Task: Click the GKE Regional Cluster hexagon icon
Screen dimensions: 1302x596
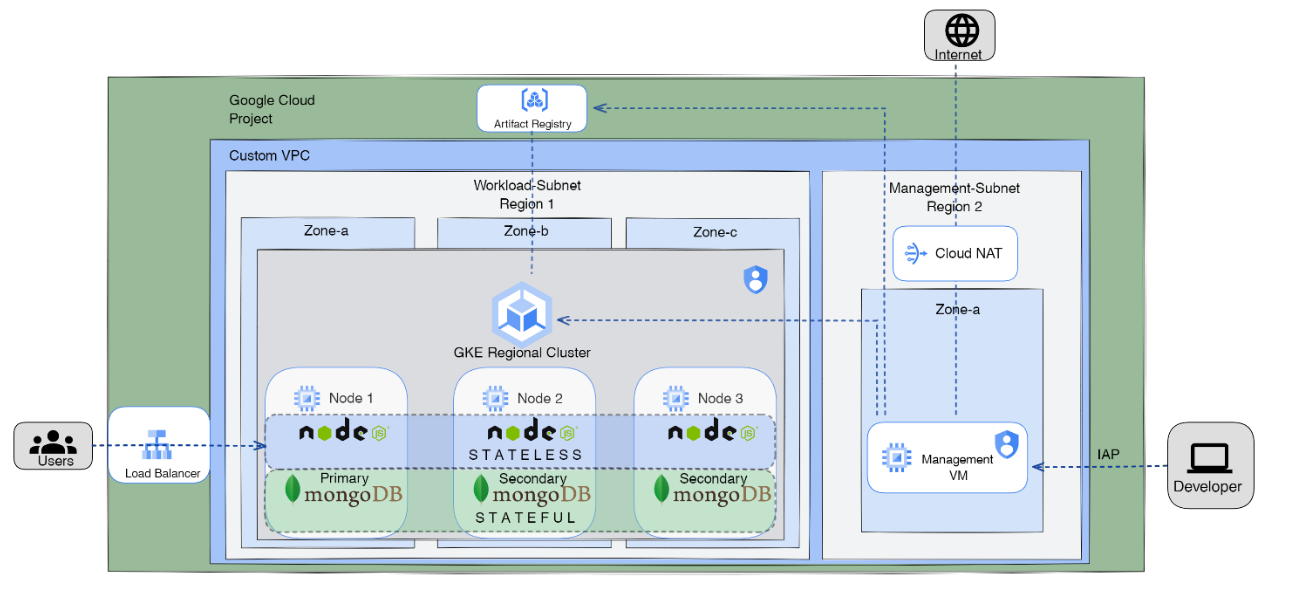Action: pyautogui.click(x=523, y=315)
